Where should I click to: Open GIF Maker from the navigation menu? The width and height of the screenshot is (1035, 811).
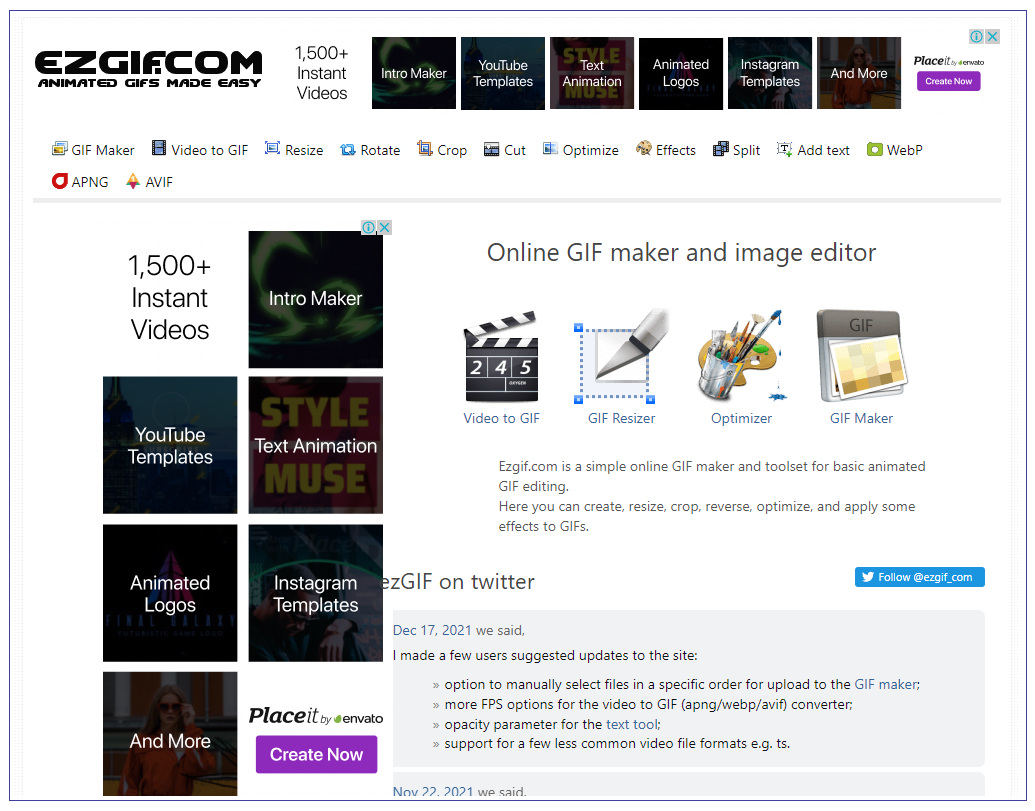93,150
